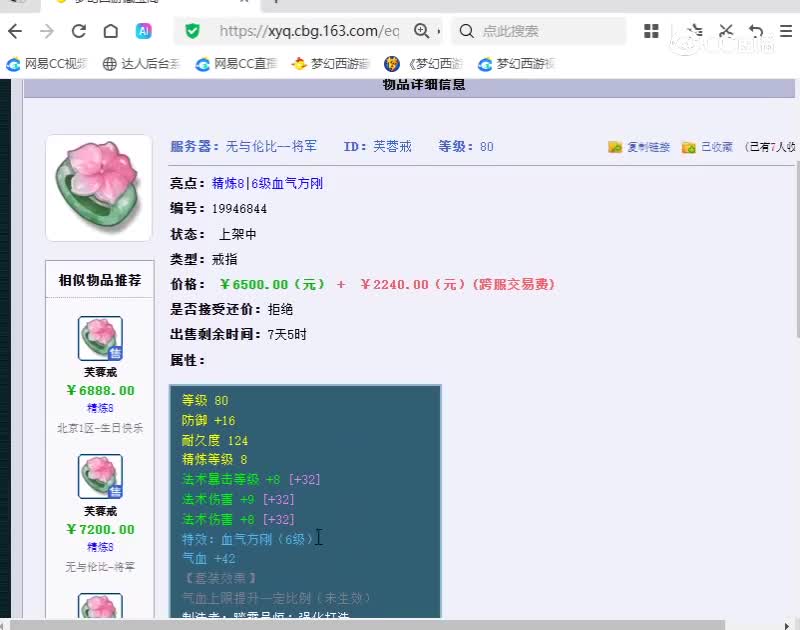Screen dimensions: 800x630
Task: Click the 已收藏 favorite folder icon
Action: click(x=688, y=147)
